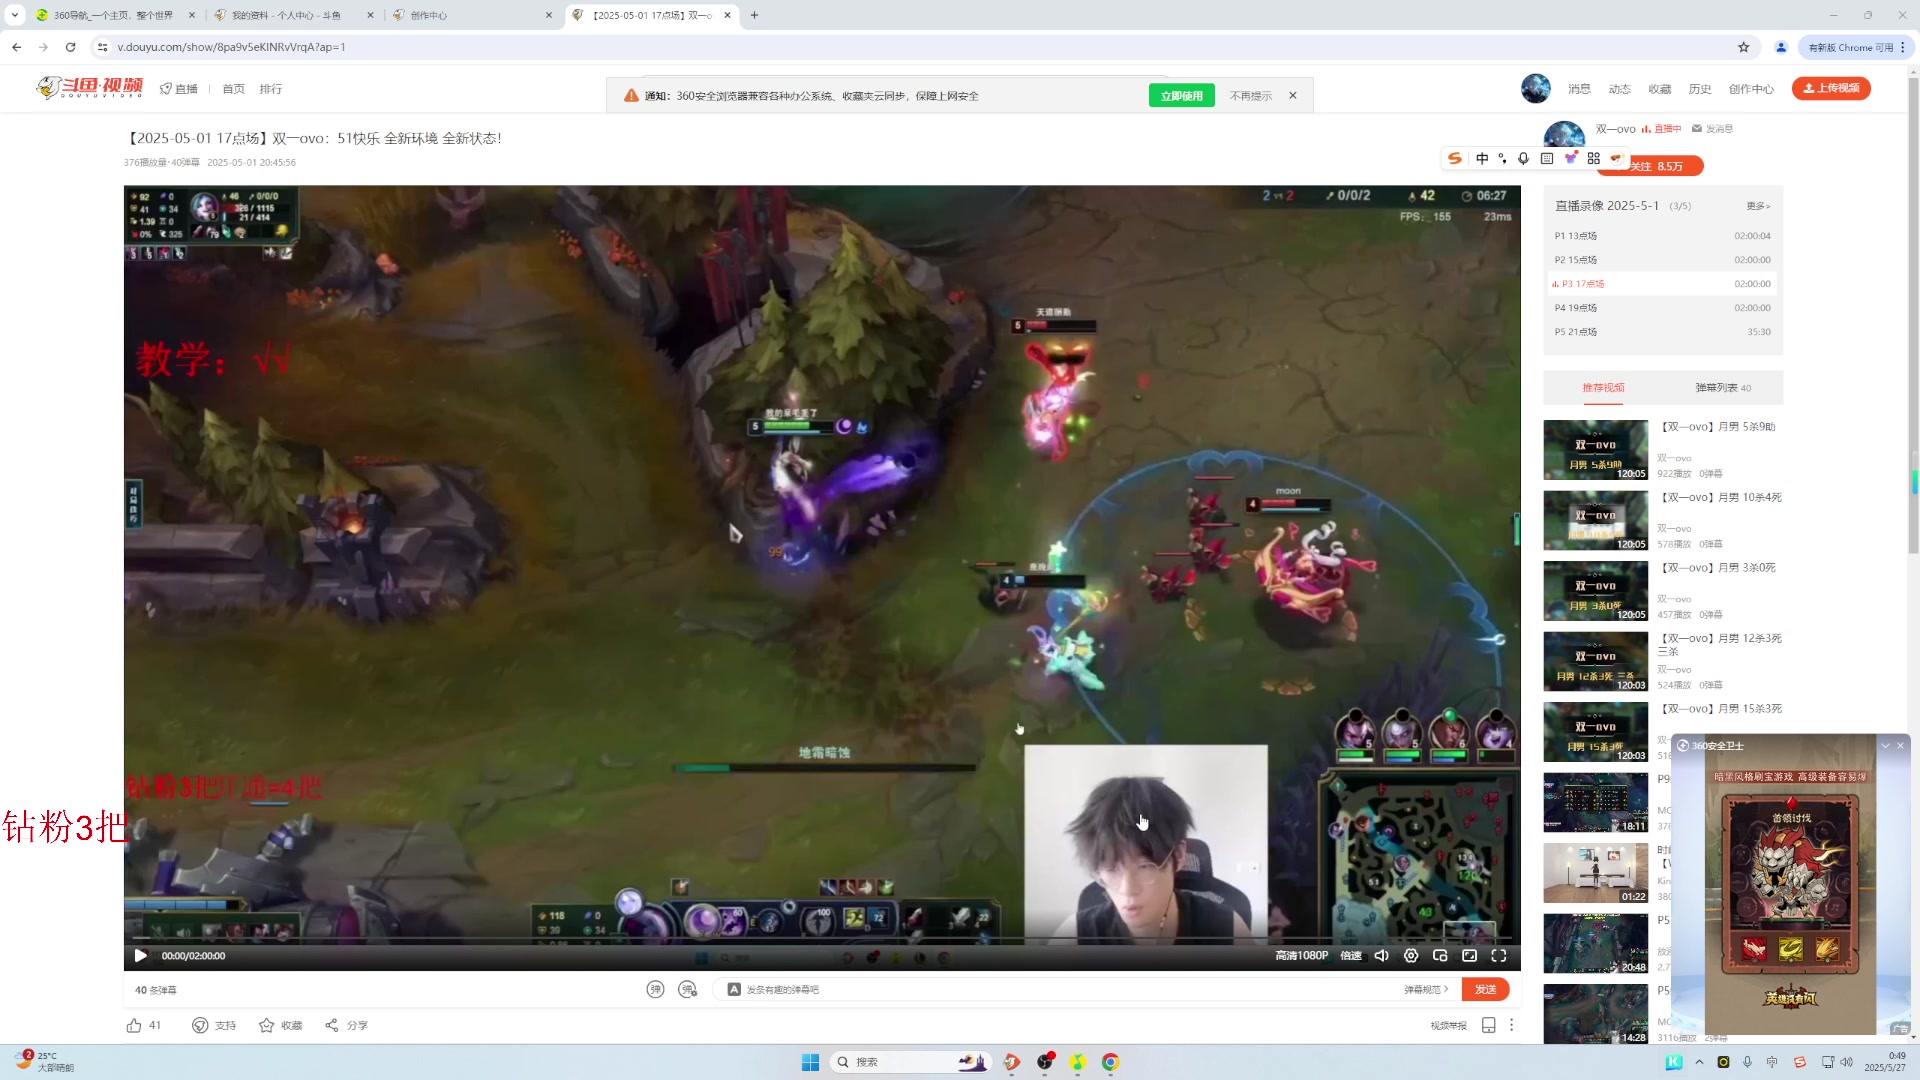Screen dimensions: 1920x1080
Task: Open the danmaku font style icon
Action: click(734, 989)
